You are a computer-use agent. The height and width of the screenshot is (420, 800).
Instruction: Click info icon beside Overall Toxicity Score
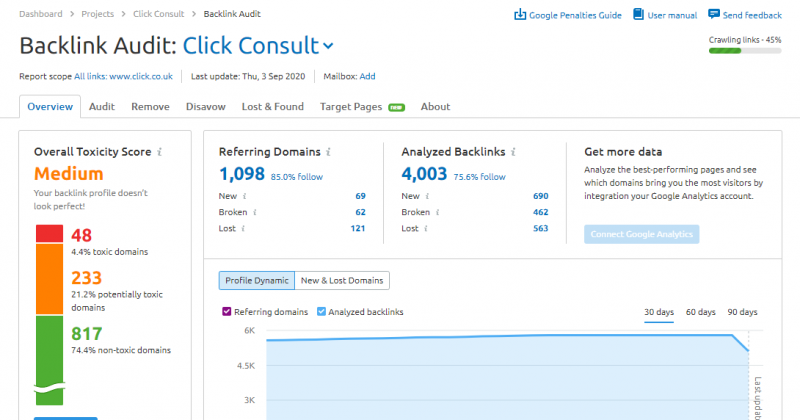[160, 152]
